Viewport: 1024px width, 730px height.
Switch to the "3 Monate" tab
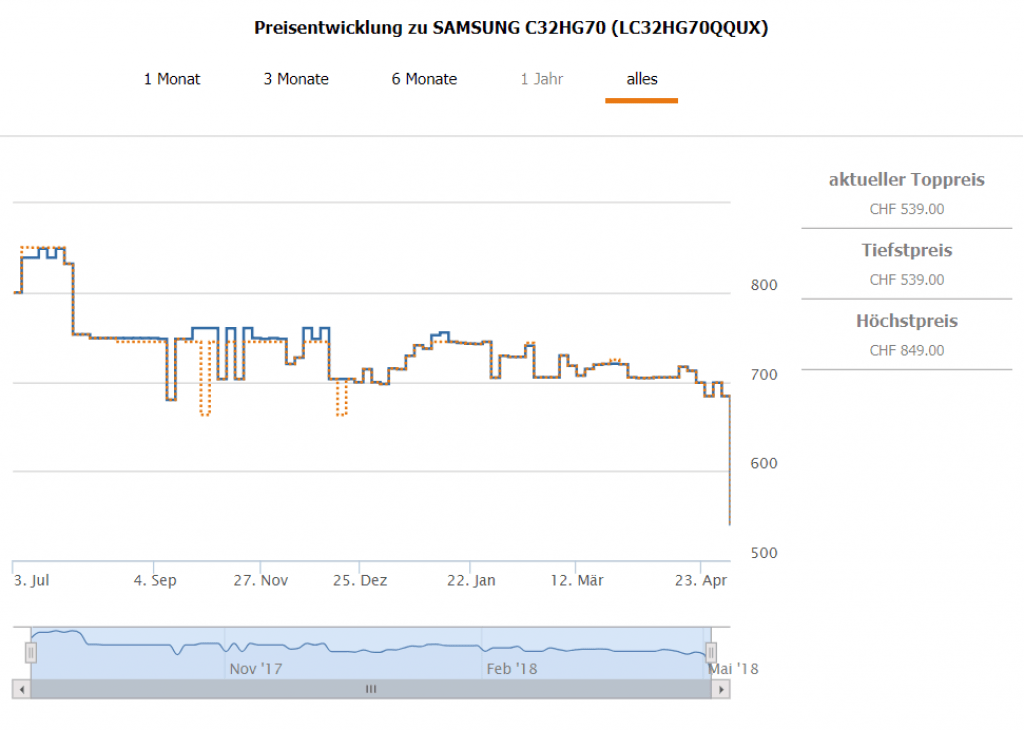point(296,79)
